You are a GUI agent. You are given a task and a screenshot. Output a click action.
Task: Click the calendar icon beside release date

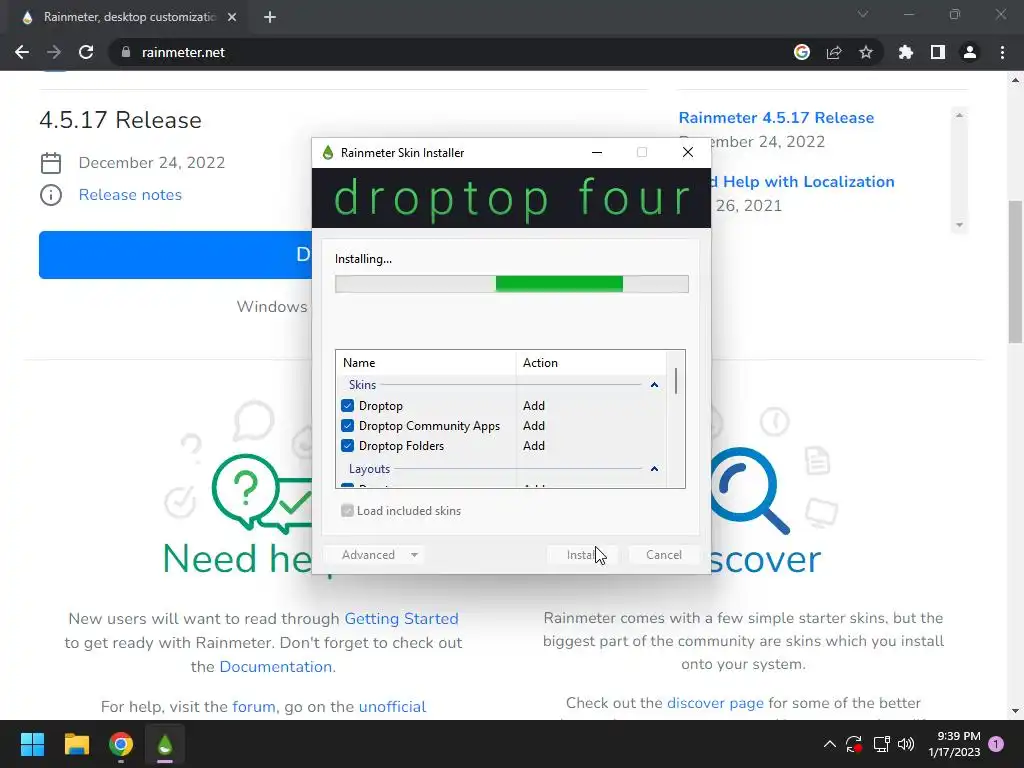tap(51, 163)
